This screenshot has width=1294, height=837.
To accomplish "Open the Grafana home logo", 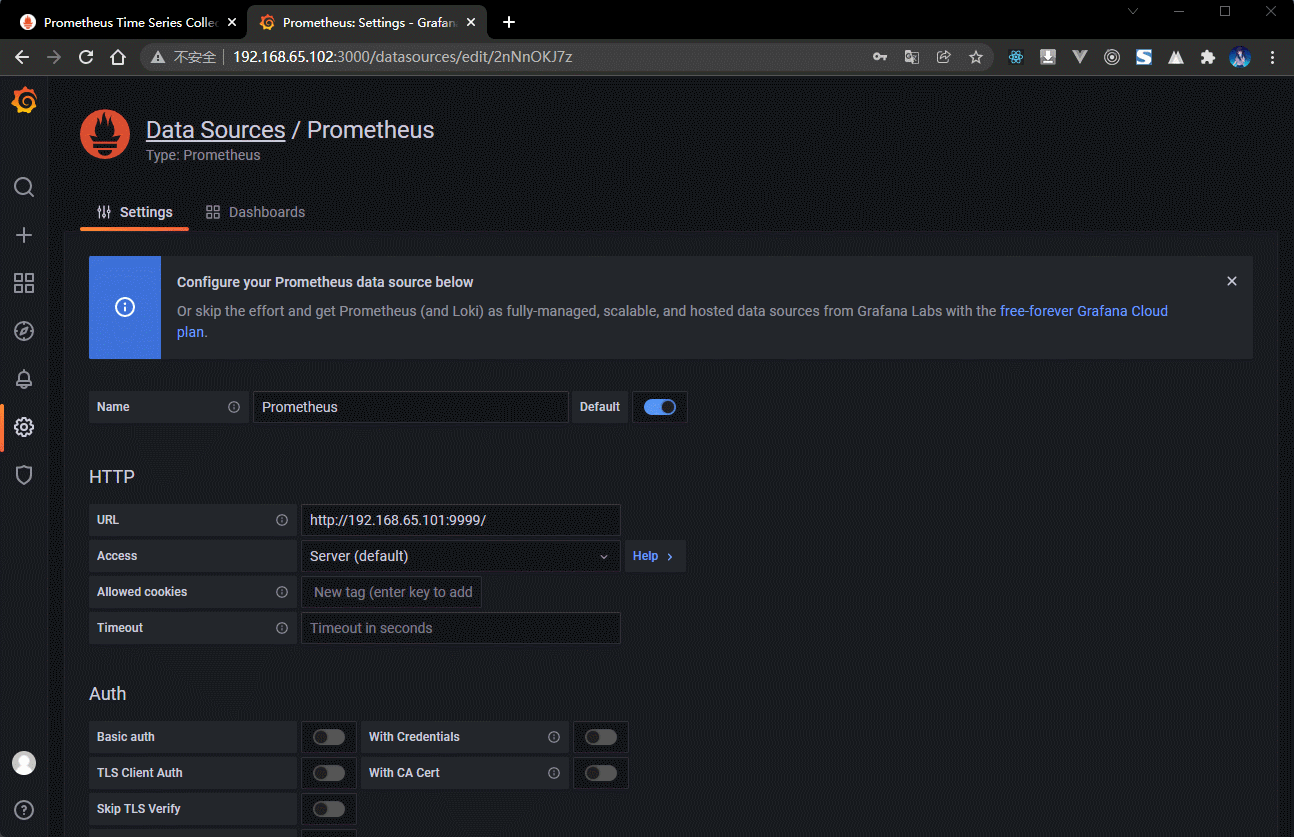I will (24, 101).
